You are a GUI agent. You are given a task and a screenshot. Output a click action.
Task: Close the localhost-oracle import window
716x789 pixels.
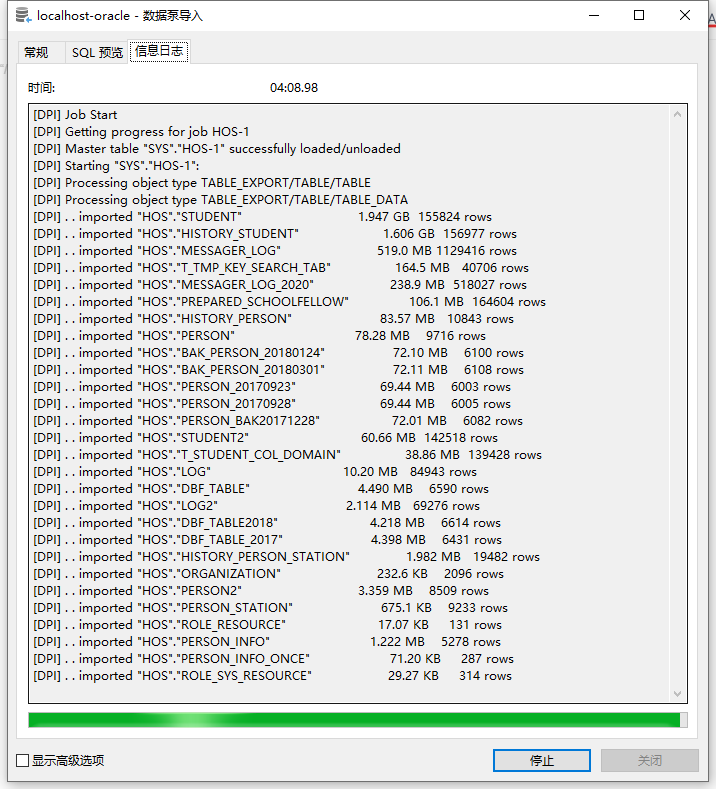[685, 16]
